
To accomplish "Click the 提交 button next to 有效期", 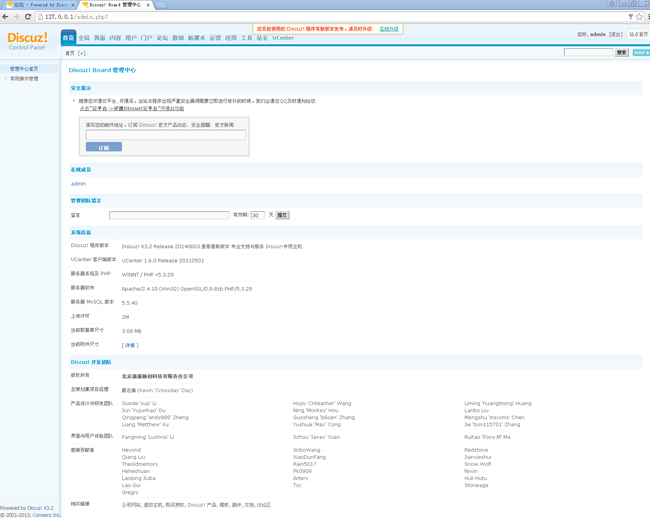I will pyautogui.click(x=282, y=215).
